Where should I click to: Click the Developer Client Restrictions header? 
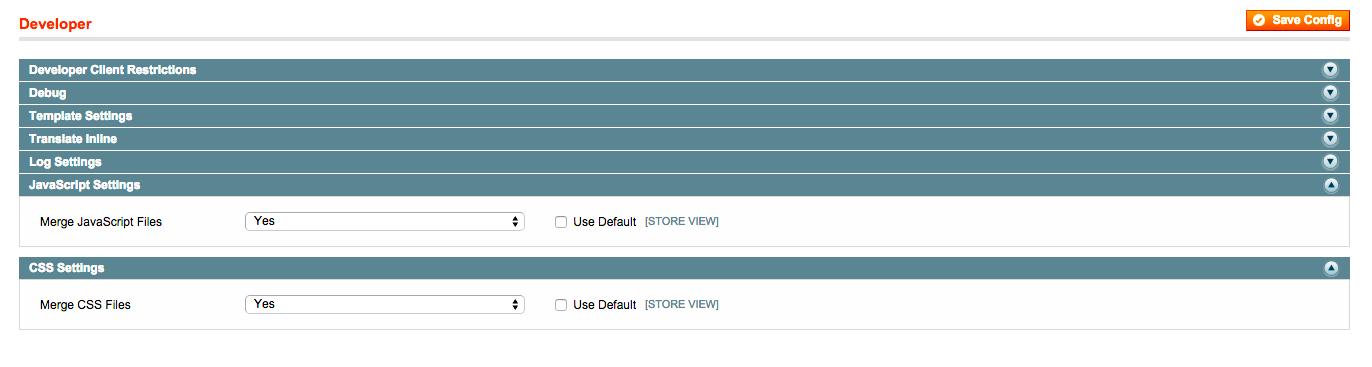coord(681,70)
